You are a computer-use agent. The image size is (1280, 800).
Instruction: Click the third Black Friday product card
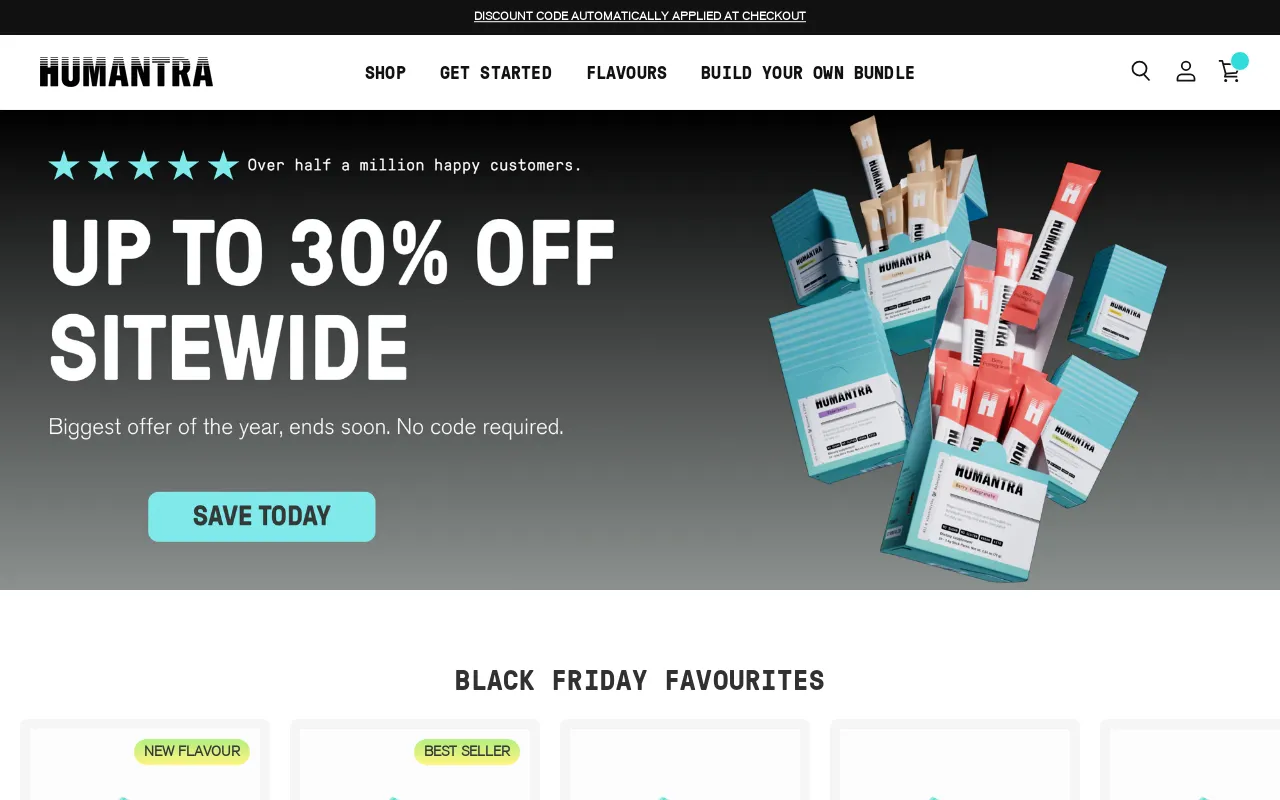click(685, 760)
